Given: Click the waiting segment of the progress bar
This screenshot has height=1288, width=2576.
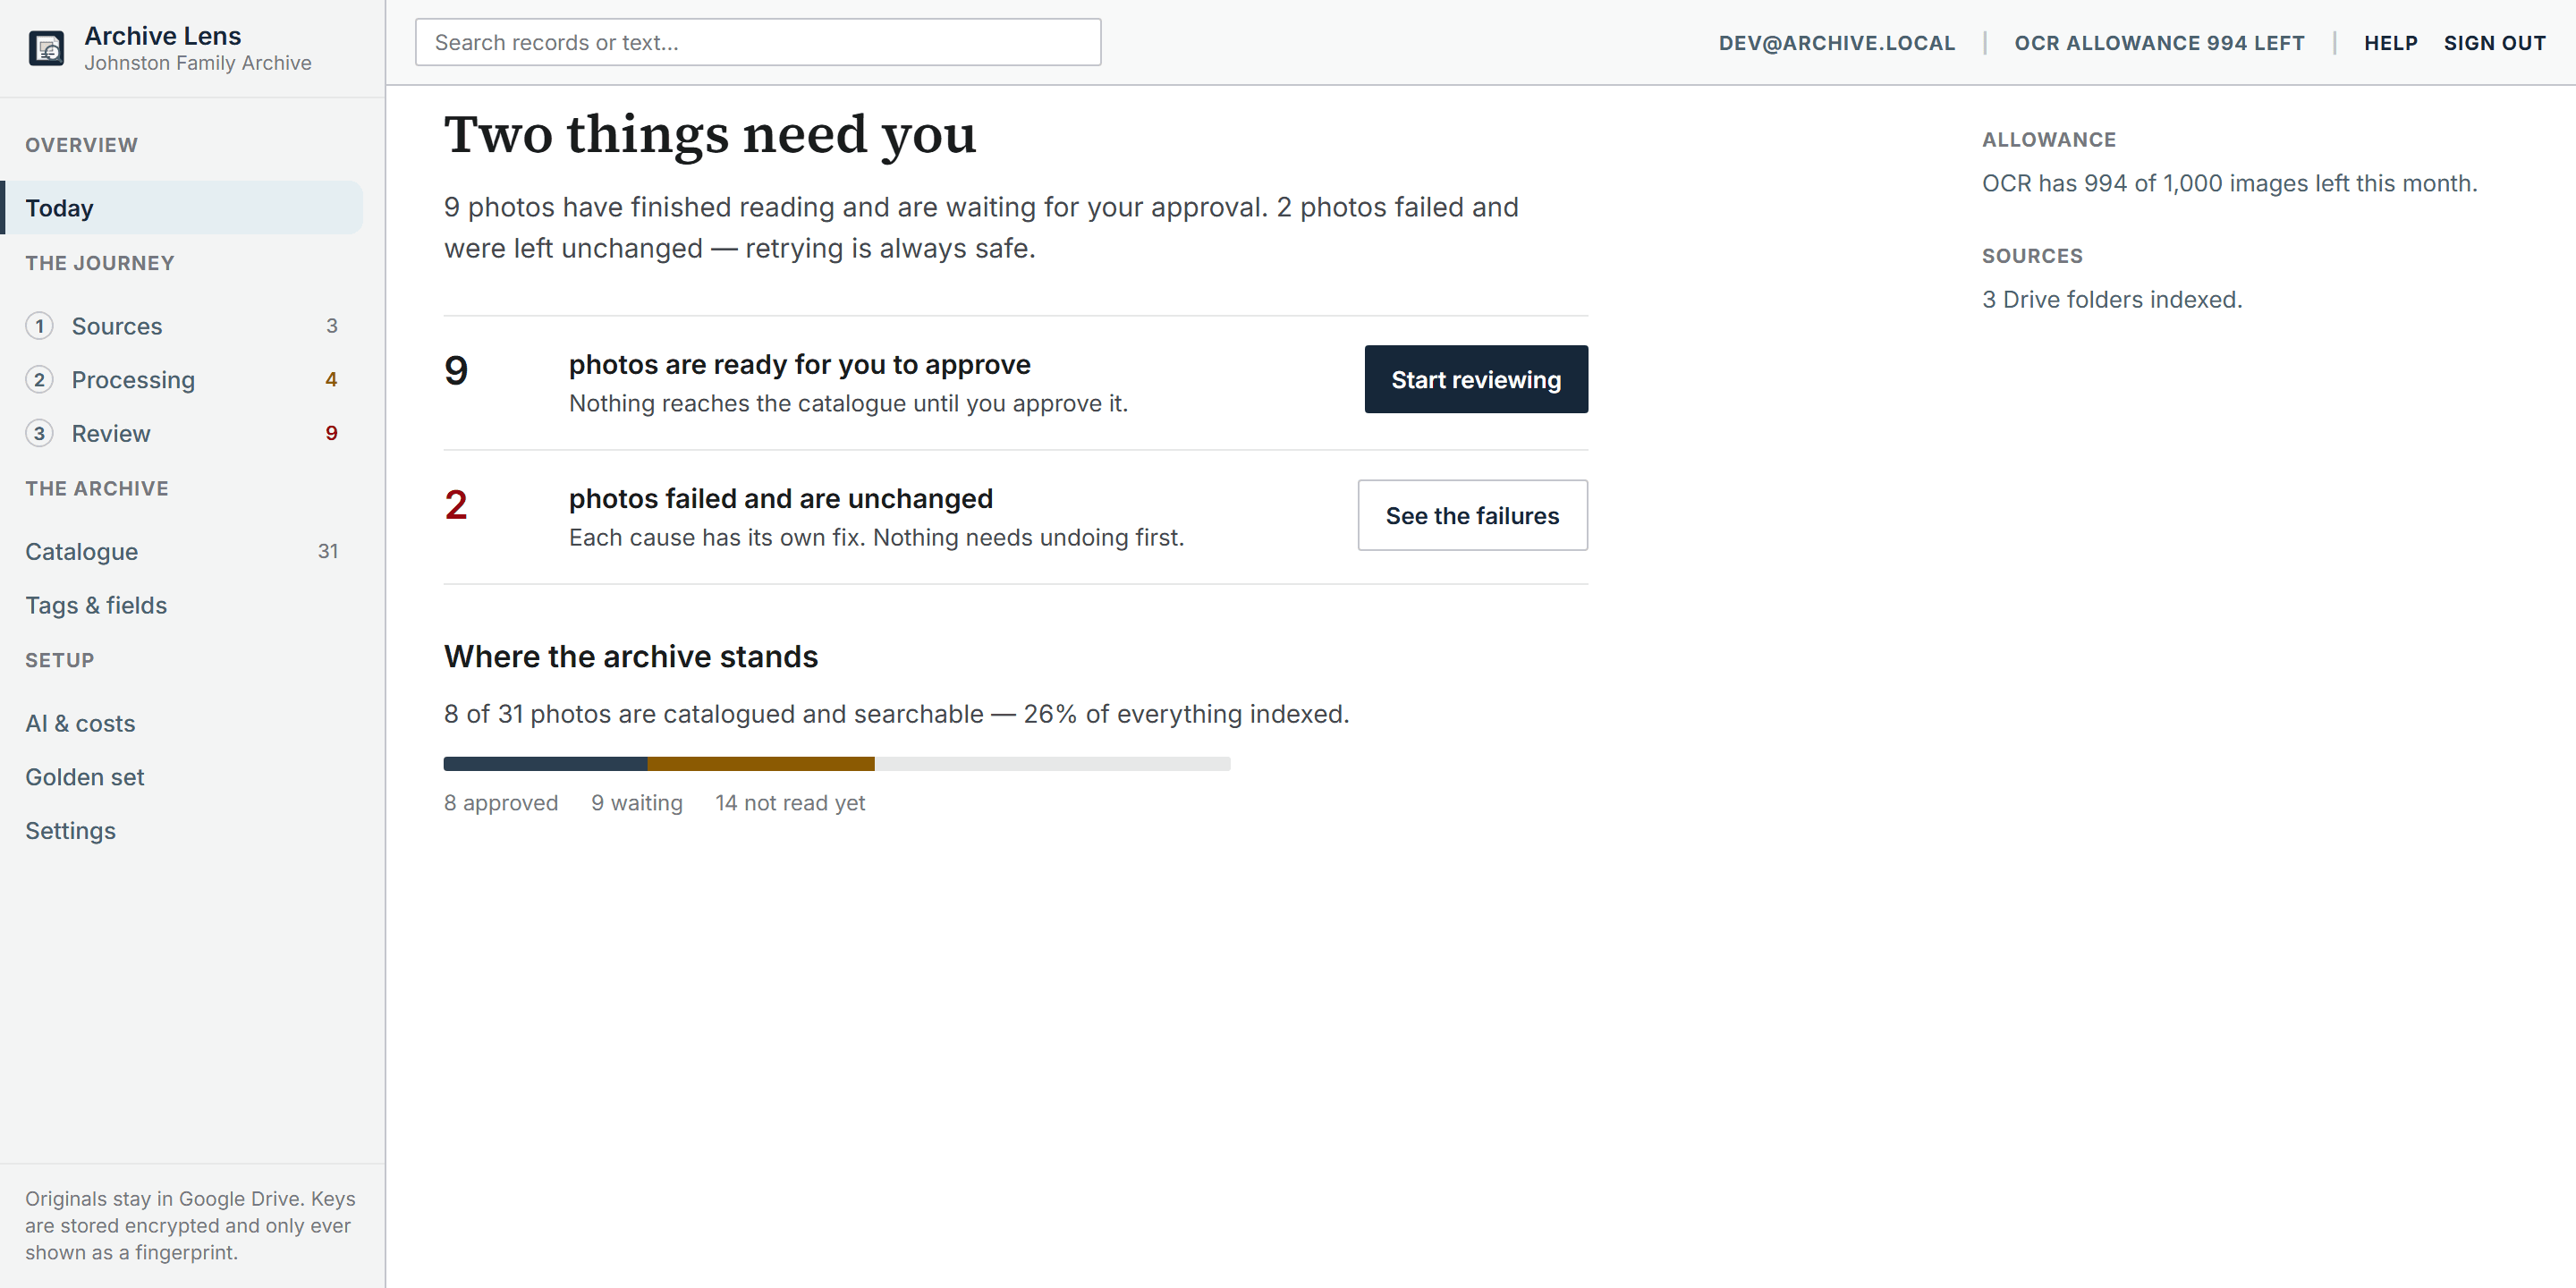Looking at the screenshot, I should click(x=761, y=764).
